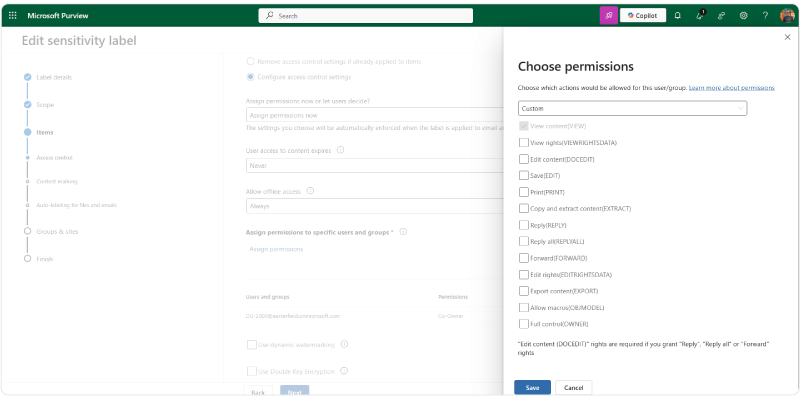This screenshot has width=801, height=401.
Task: Enable the Print(PRINT) permission checkbox
Action: 524,192
